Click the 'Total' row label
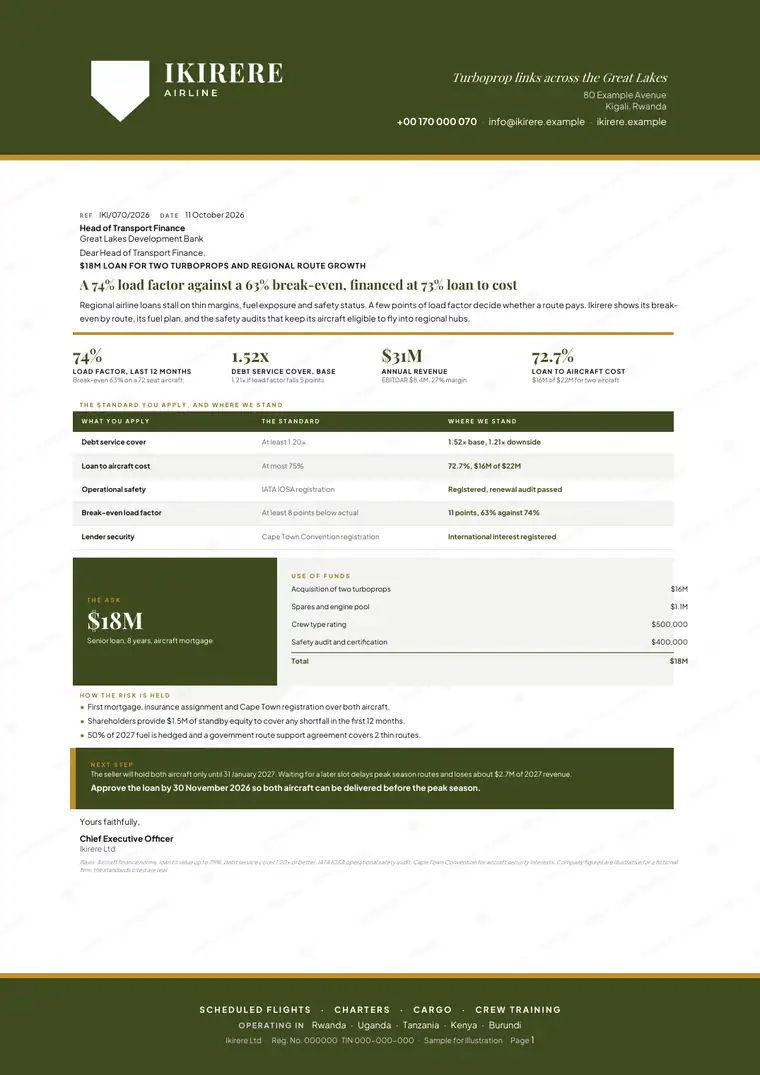The height and width of the screenshot is (1075, 760). pos(300,661)
